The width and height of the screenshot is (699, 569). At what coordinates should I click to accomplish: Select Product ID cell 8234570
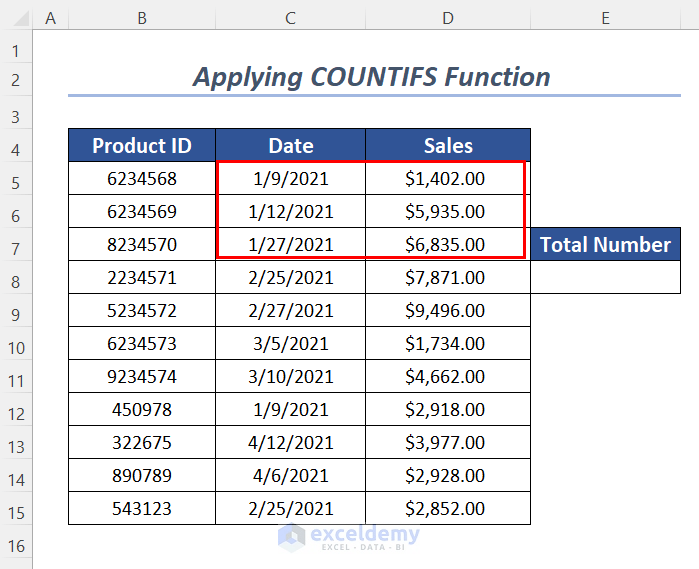142,244
